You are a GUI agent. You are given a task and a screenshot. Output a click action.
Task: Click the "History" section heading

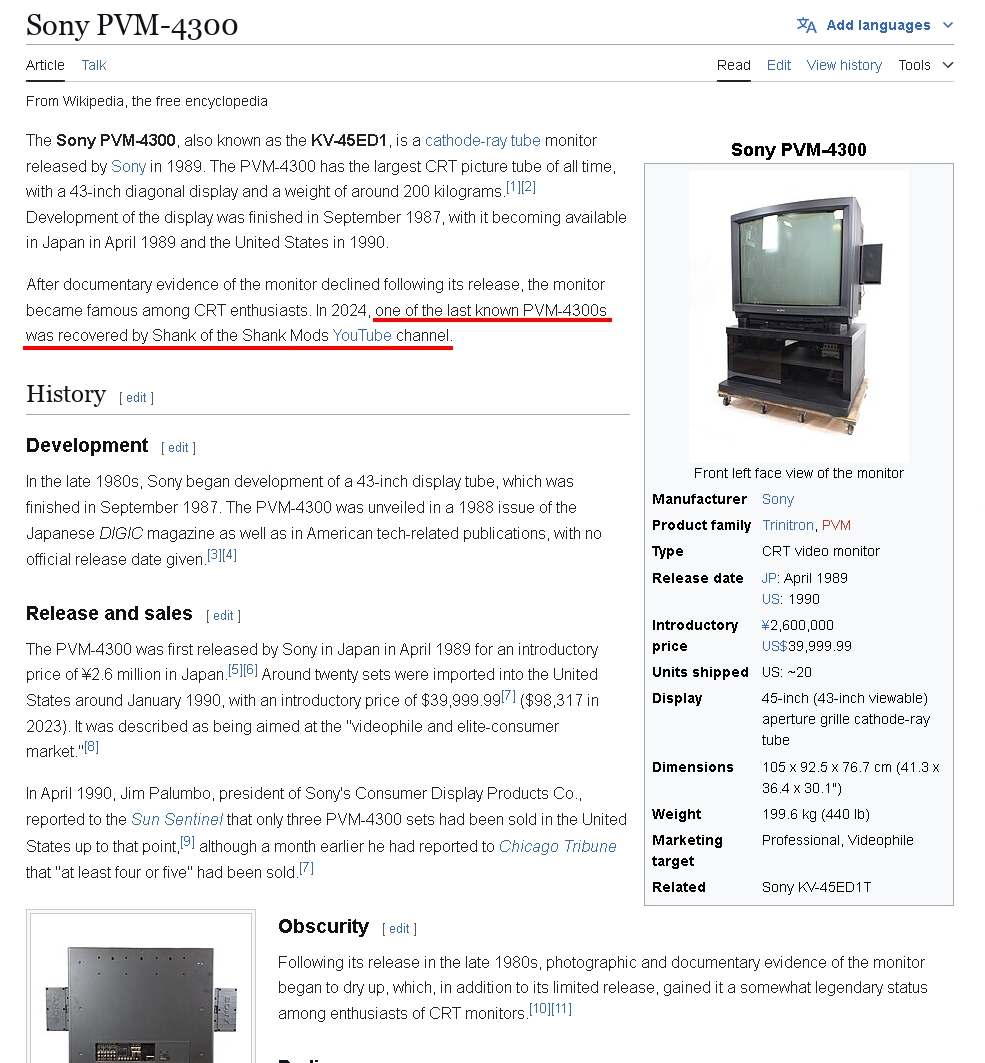(x=66, y=394)
